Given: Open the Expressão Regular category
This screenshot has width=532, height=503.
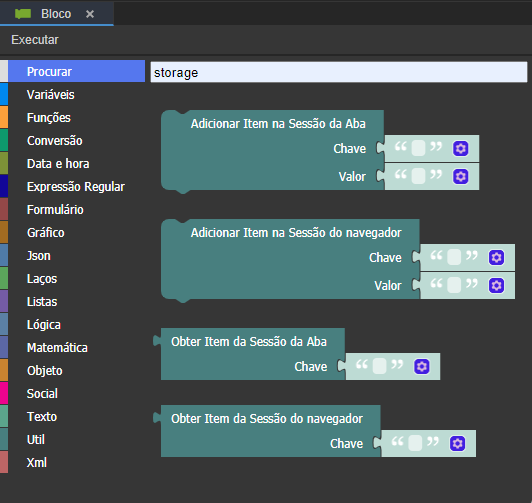Looking at the screenshot, I should (x=76, y=187).
